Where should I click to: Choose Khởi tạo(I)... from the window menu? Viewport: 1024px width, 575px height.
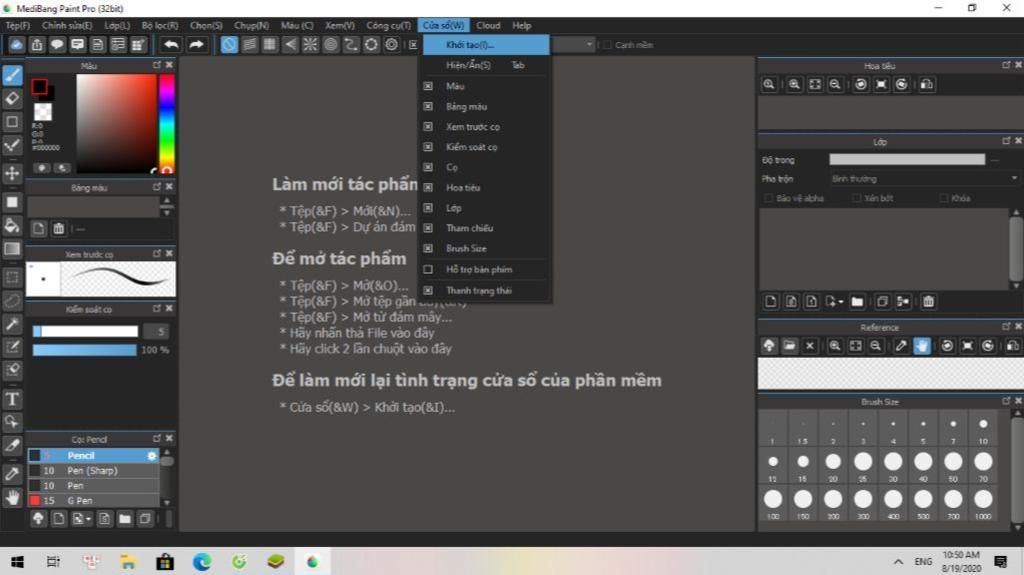click(470, 45)
